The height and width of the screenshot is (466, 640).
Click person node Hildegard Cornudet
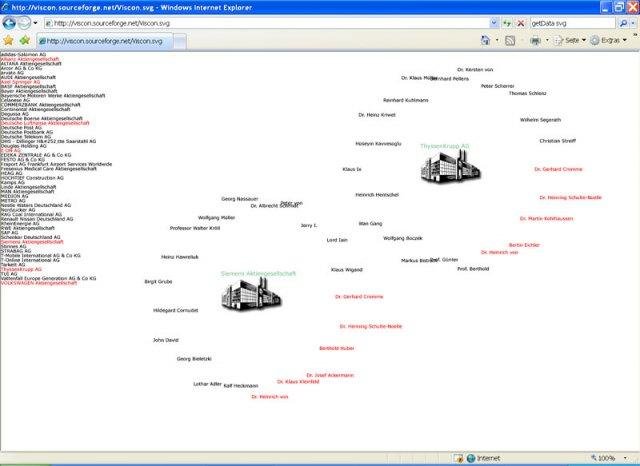click(176, 311)
